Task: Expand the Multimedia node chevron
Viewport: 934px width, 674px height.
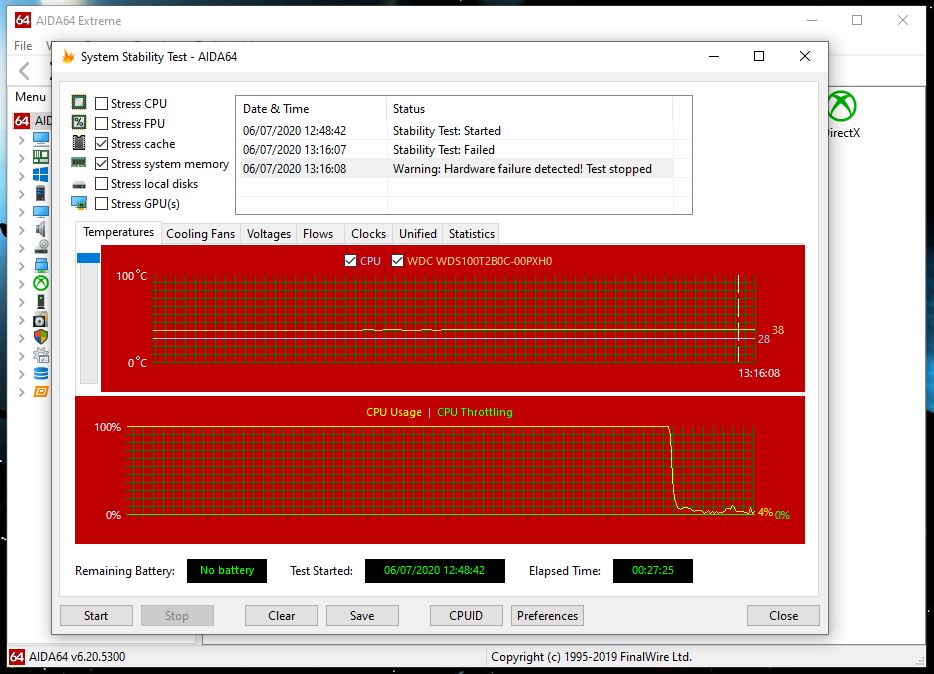Action: [x=21, y=230]
